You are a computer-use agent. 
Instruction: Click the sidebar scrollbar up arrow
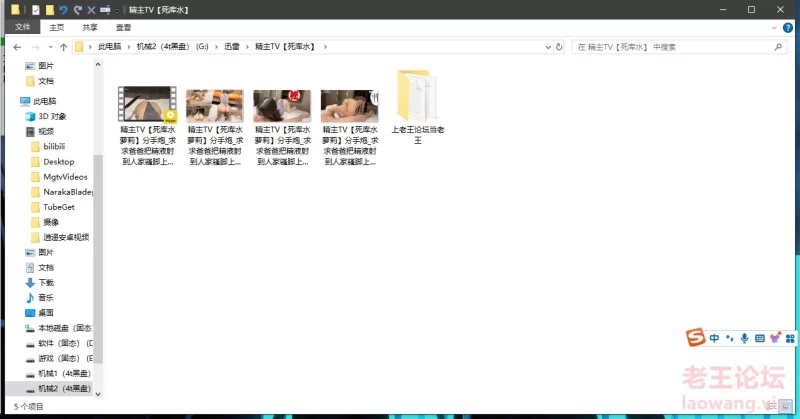(x=98, y=65)
